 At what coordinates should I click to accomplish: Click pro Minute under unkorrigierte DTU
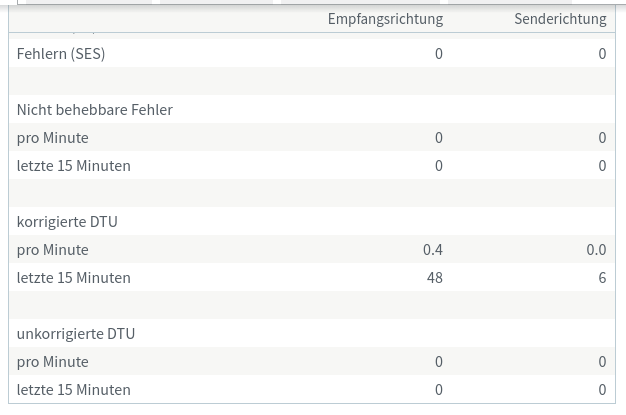pyautogui.click(x=52, y=361)
